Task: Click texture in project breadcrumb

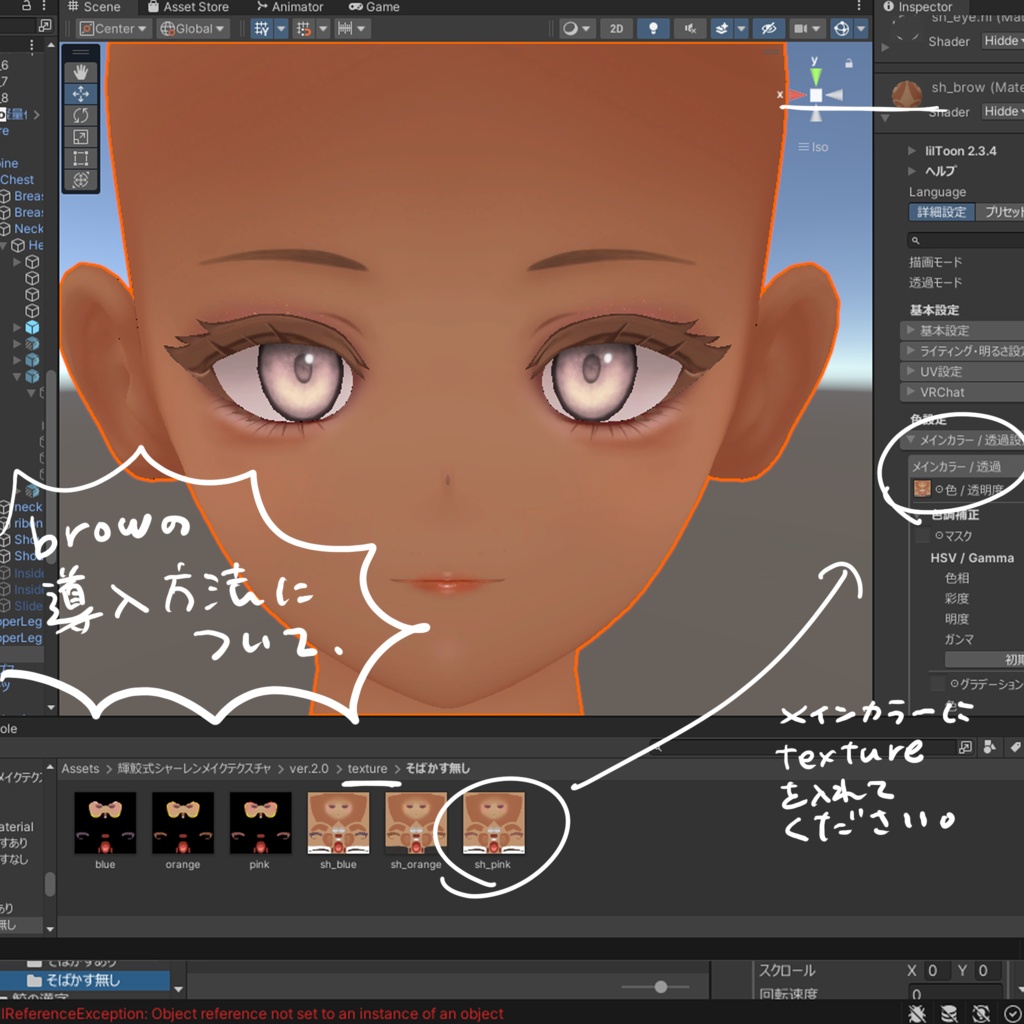Action: [367, 769]
